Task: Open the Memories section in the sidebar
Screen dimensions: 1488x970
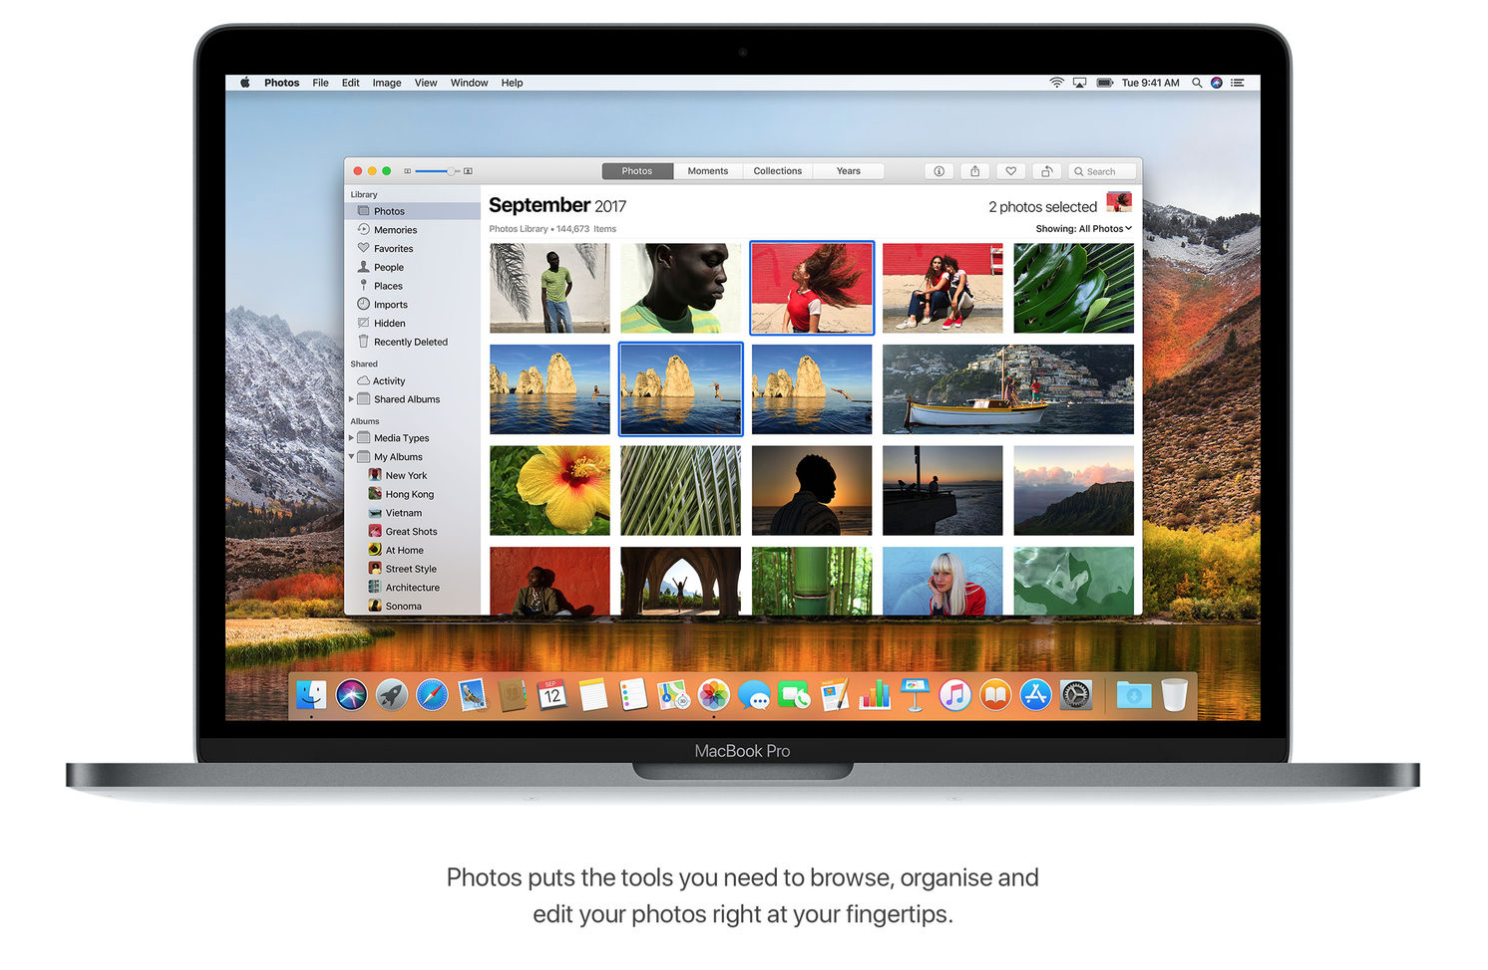Action: [394, 229]
